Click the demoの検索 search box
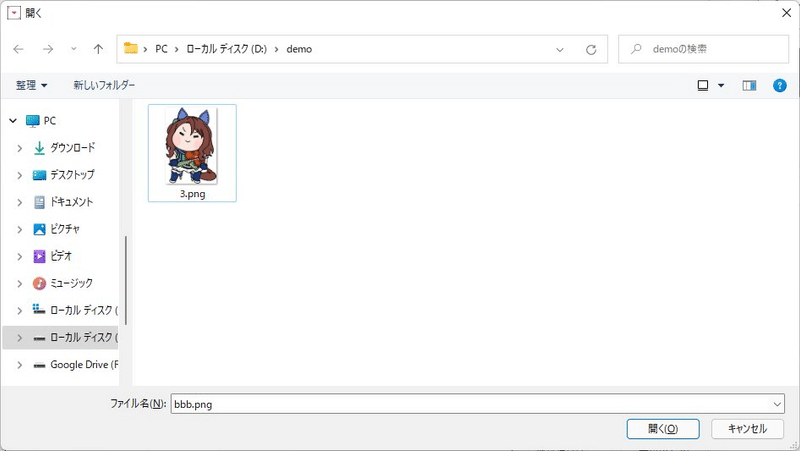This screenshot has height=451, width=800. [x=704, y=49]
